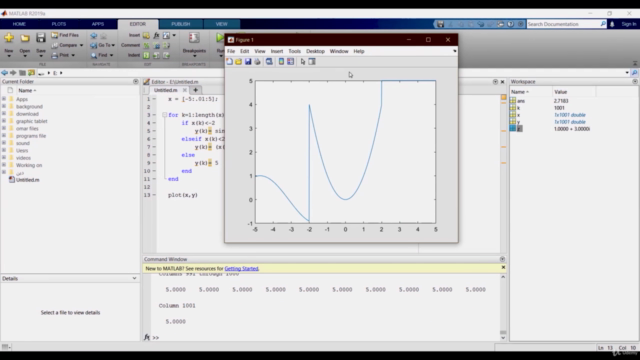Open the File menu in Figure 1
This screenshot has height=360, width=640.
click(x=231, y=51)
